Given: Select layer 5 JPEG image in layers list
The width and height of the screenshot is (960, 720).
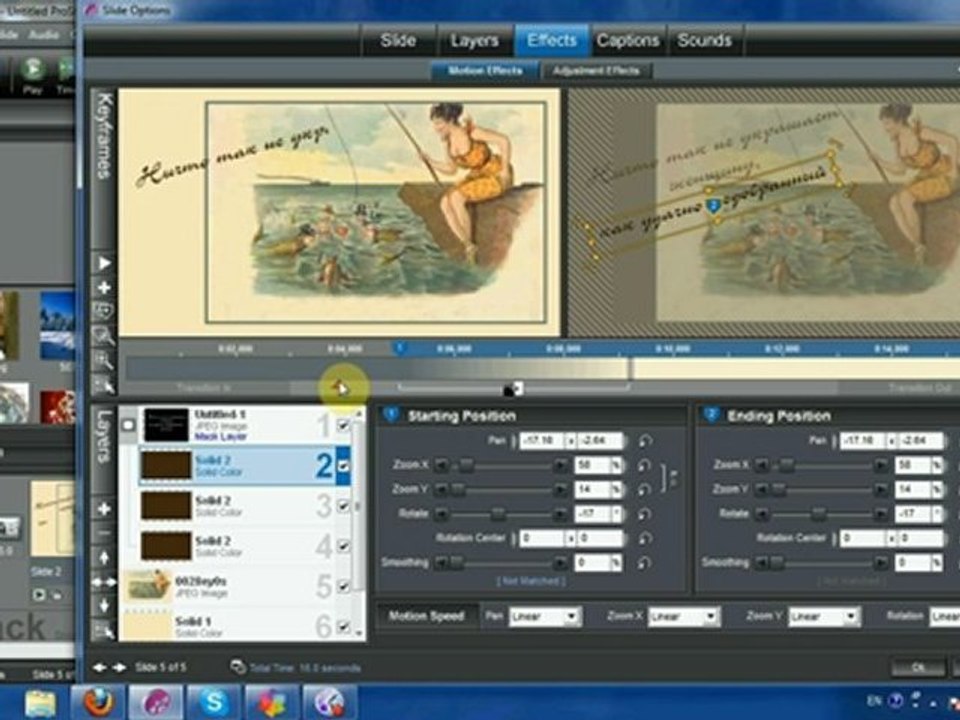Looking at the screenshot, I should point(236,587).
